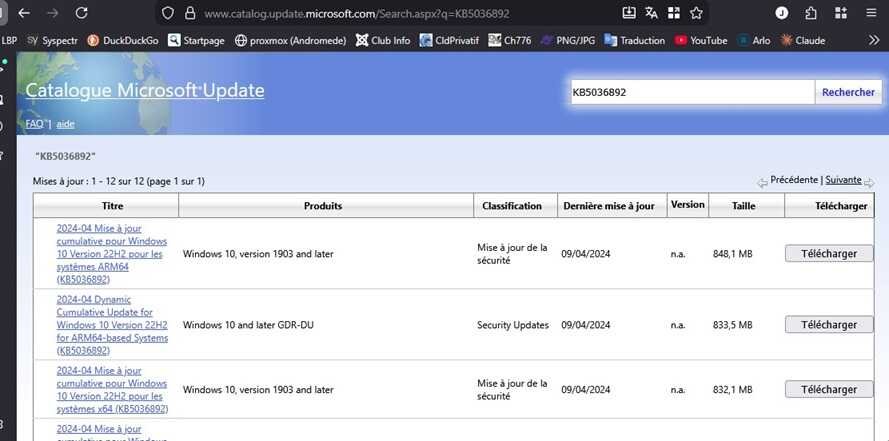This screenshot has height=441, width=889.
Task: Bookmark this page with star icon
Action: pos(696,13)
